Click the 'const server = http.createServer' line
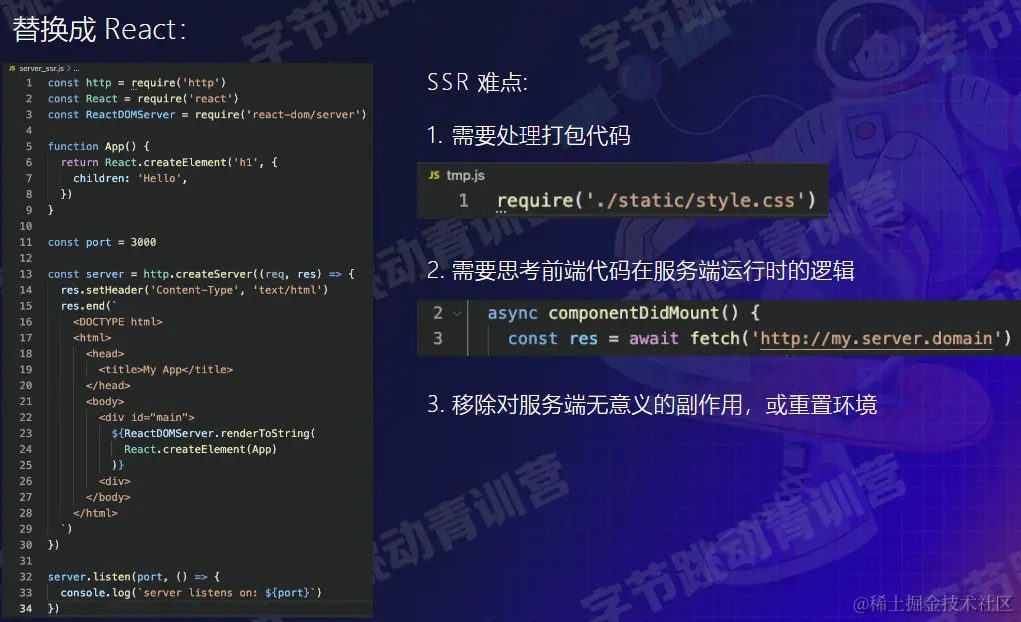 click(201, 274)
